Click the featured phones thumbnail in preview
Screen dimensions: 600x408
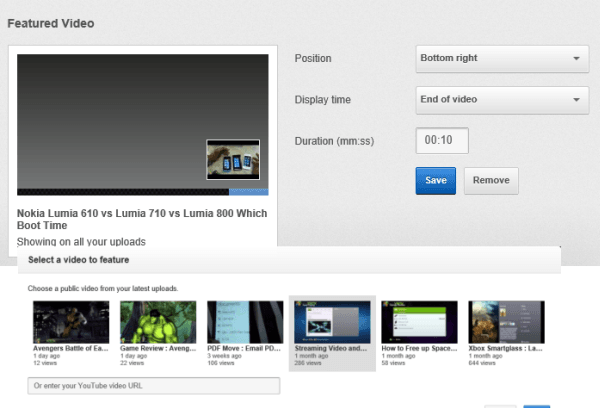tap(233, 160)
